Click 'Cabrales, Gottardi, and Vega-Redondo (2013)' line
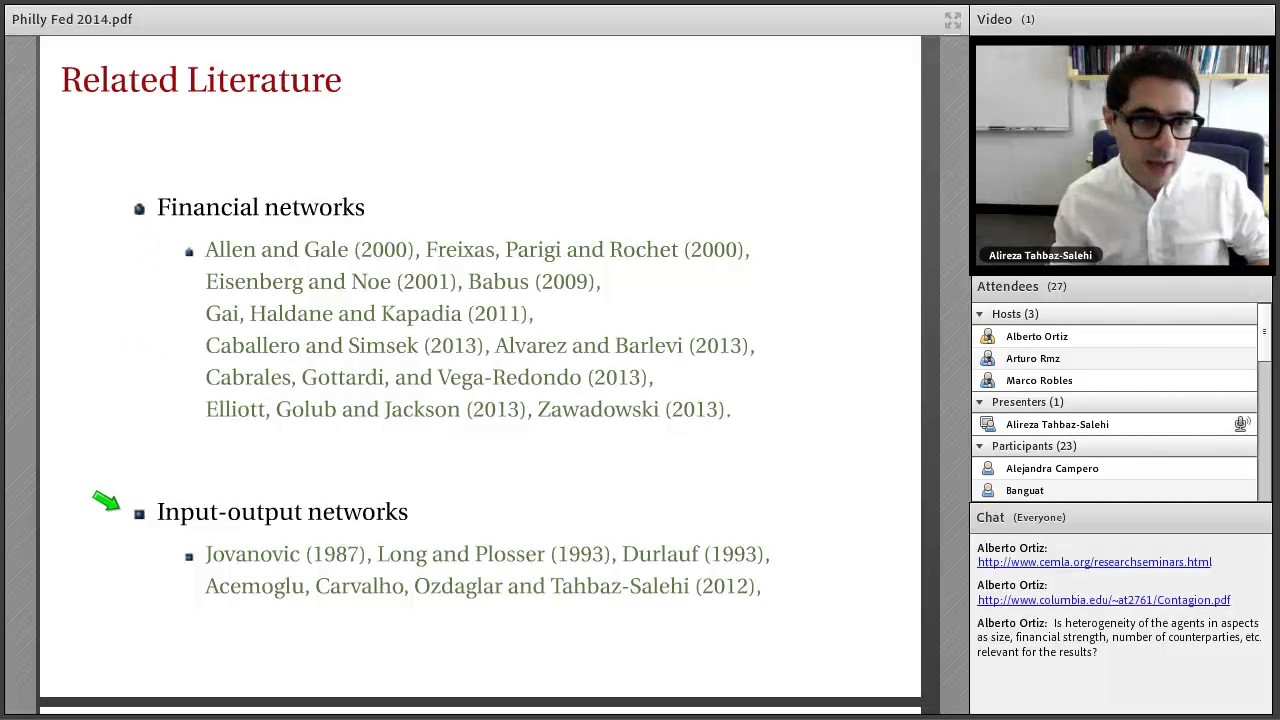Screen dimensions: 1280x720 click(x=429, y=378)
